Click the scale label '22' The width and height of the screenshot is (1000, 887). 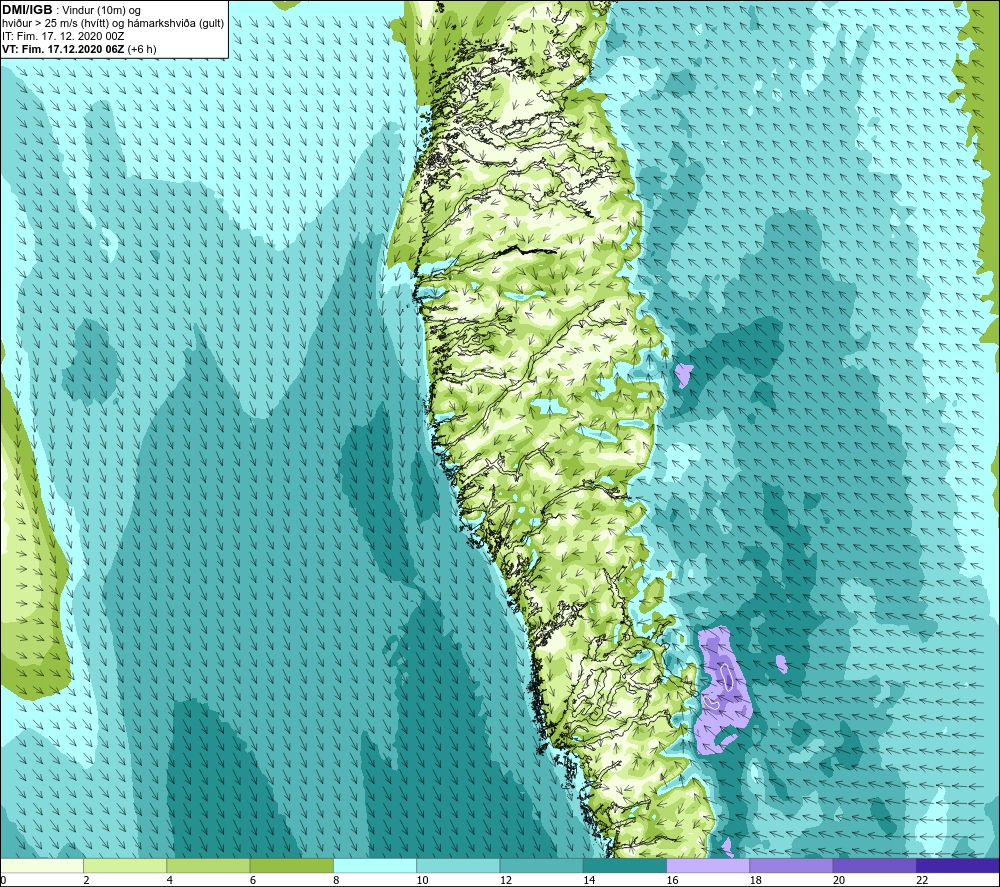coord(922,880)
